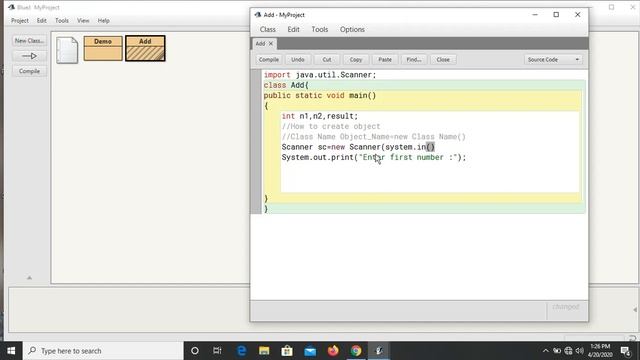Open Mail app from taskbar
640x360 pixels.
tap(310, 351)
